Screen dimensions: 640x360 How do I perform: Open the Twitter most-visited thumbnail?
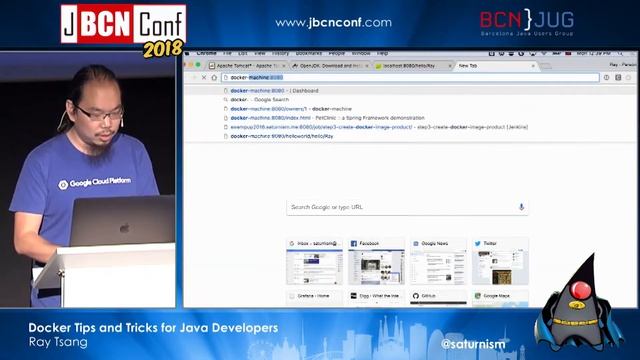500,261
